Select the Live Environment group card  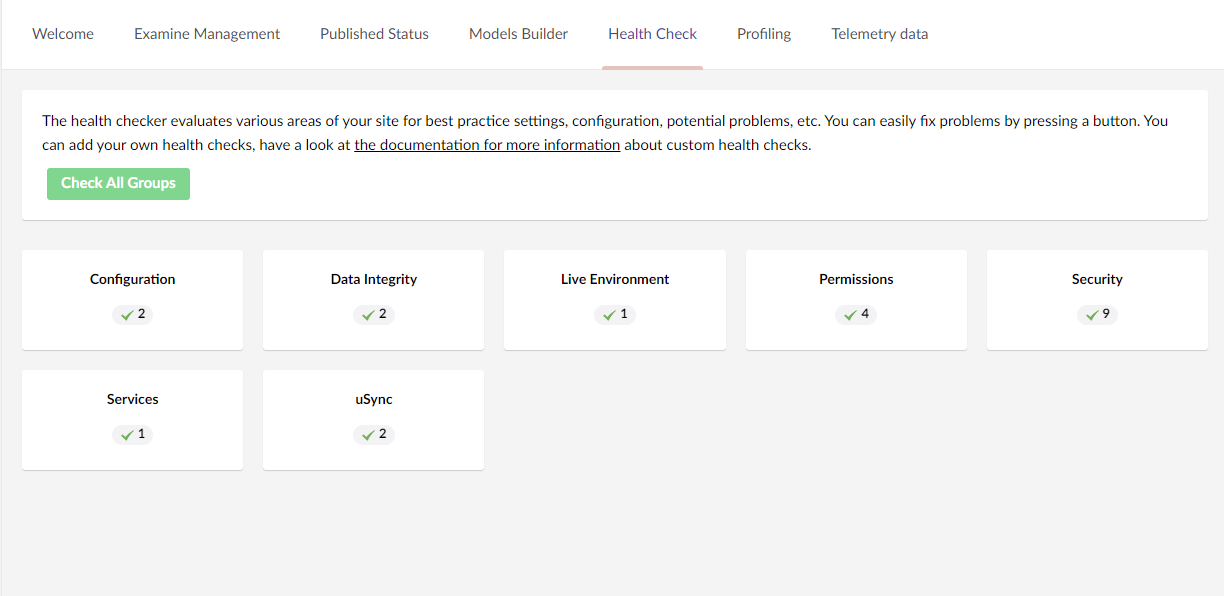coord(615,300)
